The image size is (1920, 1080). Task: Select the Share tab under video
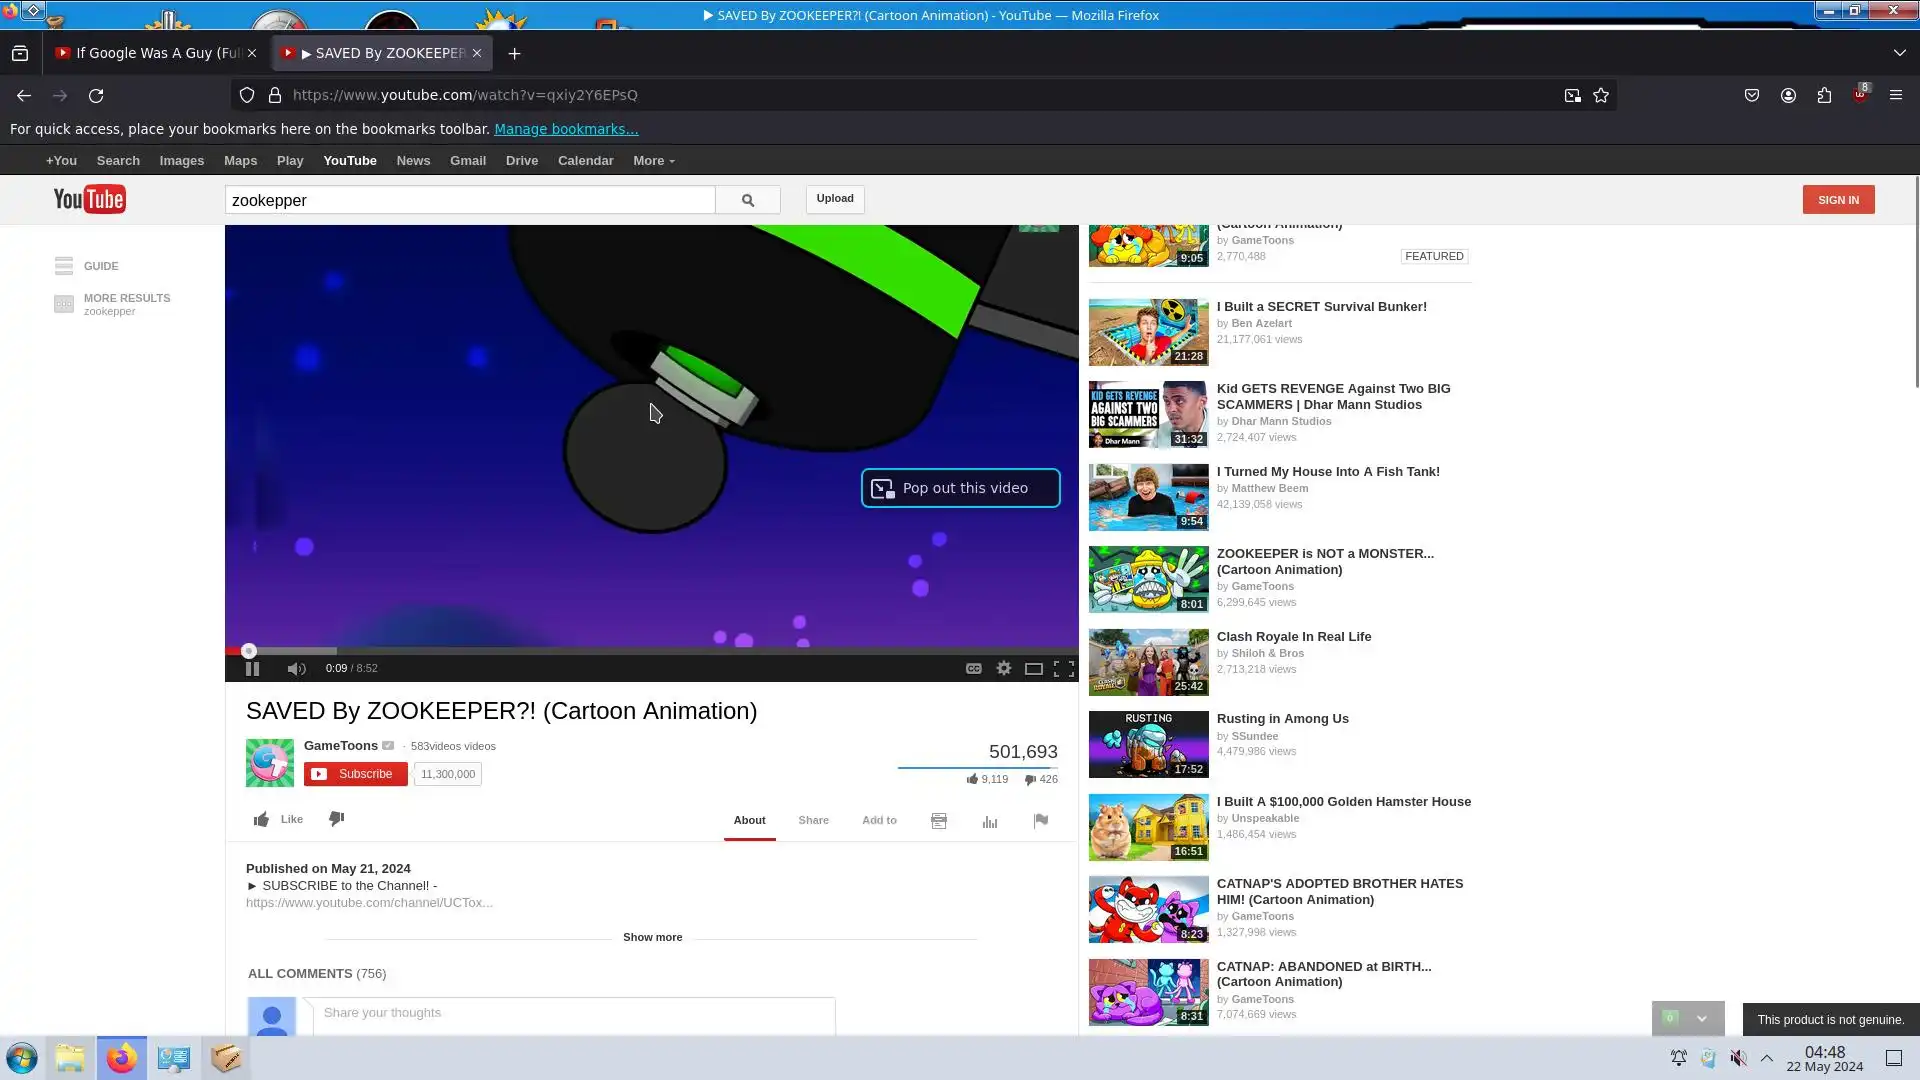[813, 820]
